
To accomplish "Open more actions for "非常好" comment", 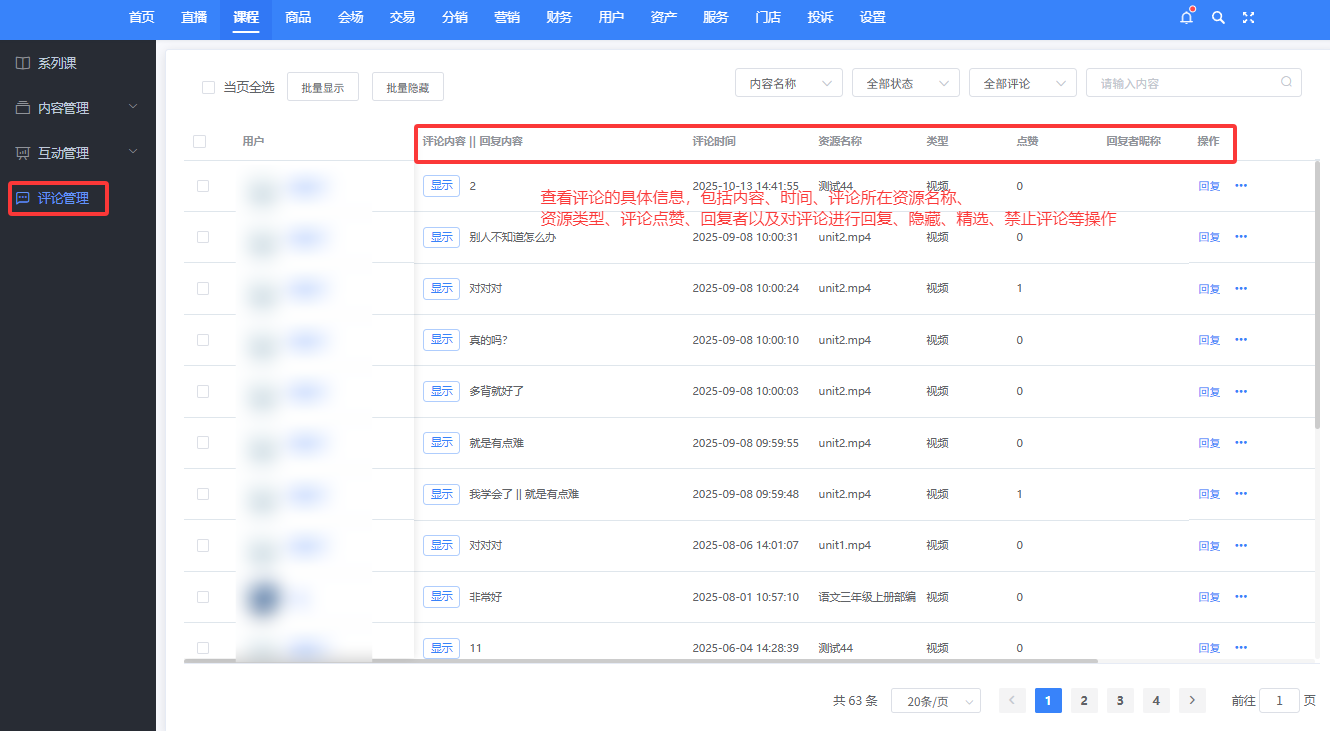I will pyautogui.click(x=1241, y=597).
